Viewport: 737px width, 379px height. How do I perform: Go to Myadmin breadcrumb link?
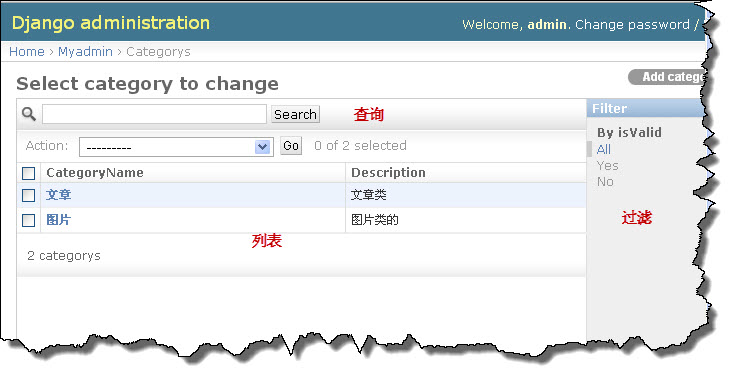click(x=86, y=52)
